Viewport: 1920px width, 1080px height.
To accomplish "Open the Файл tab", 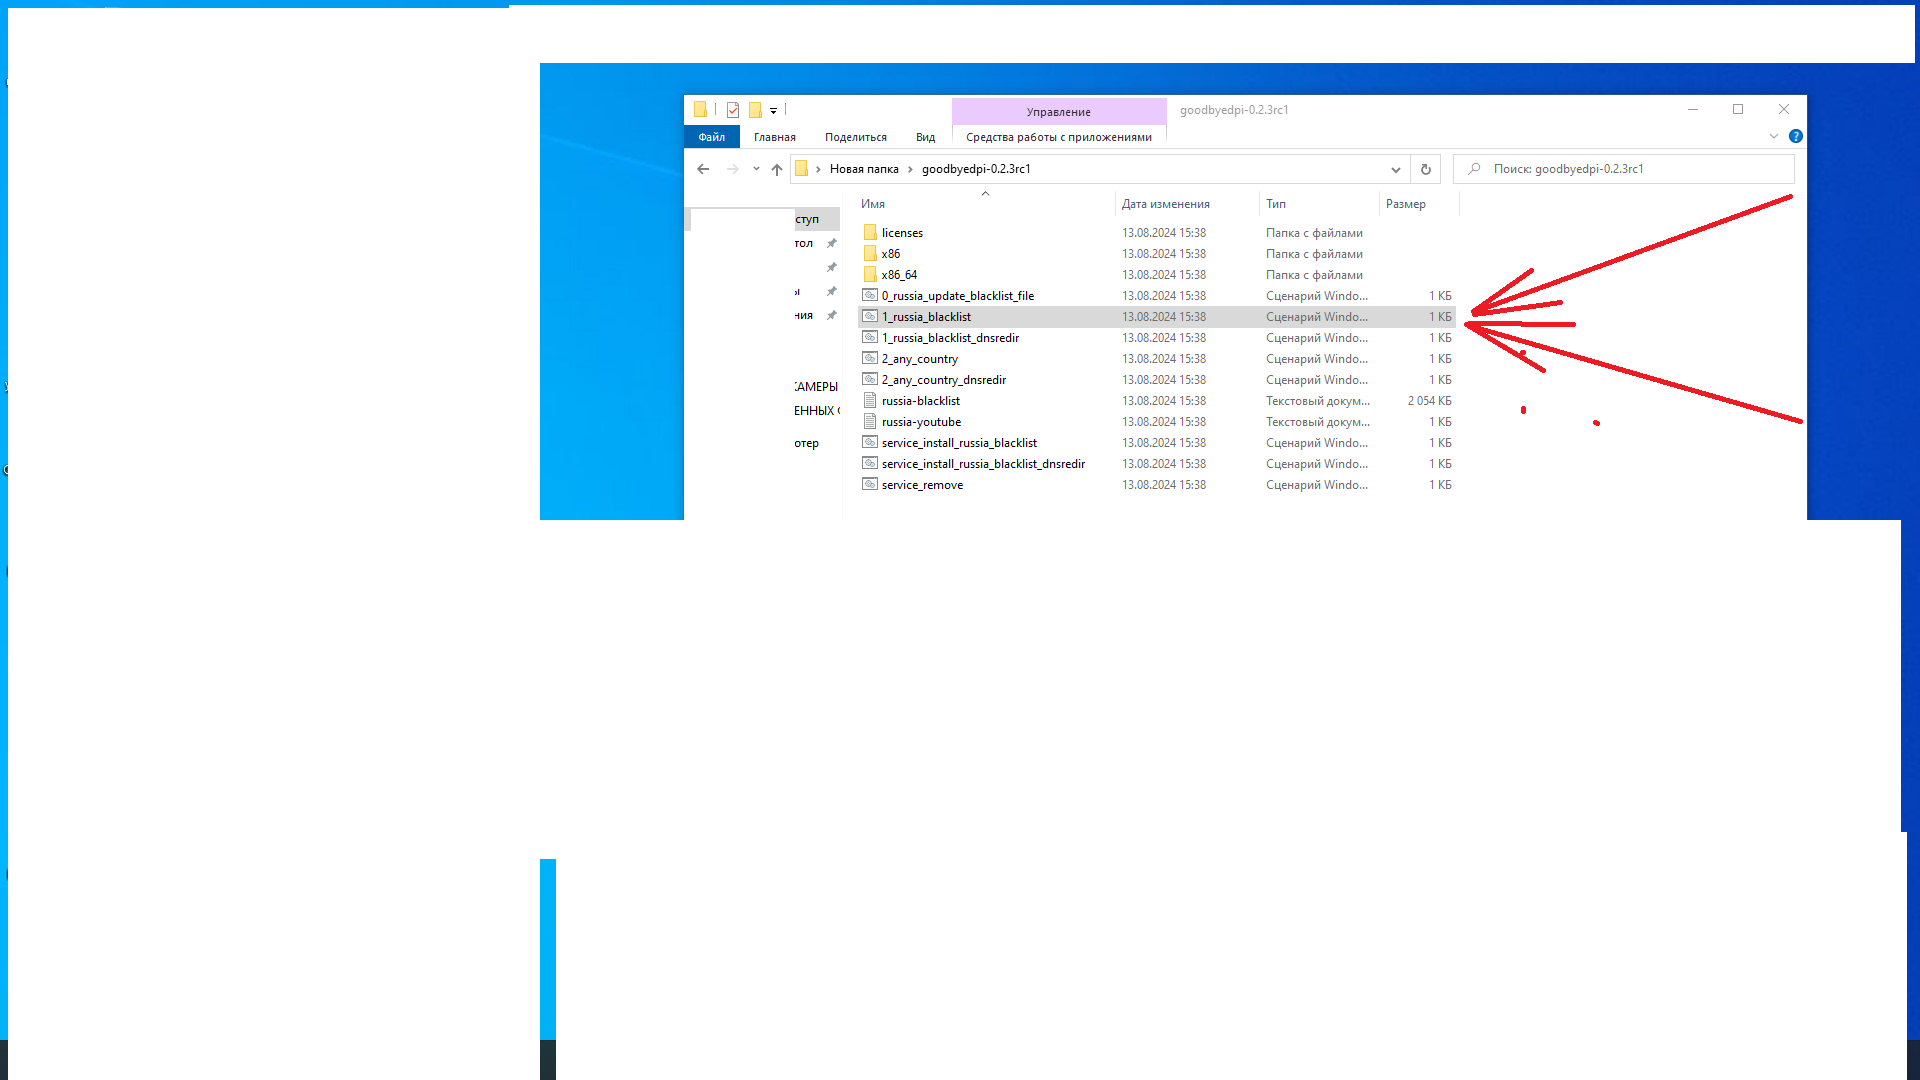I will tap(711, 137).
